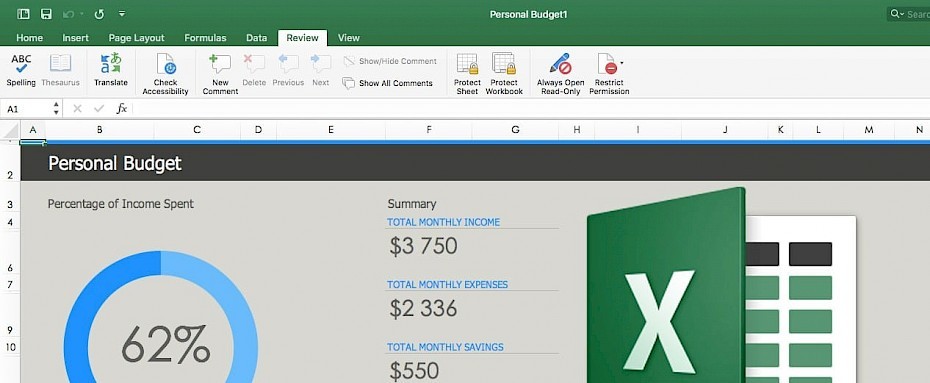Open the Insert tab
Image resolution: width=930 pixels, height=383 pixels.
pyautogui.click(x=75, y=38)
